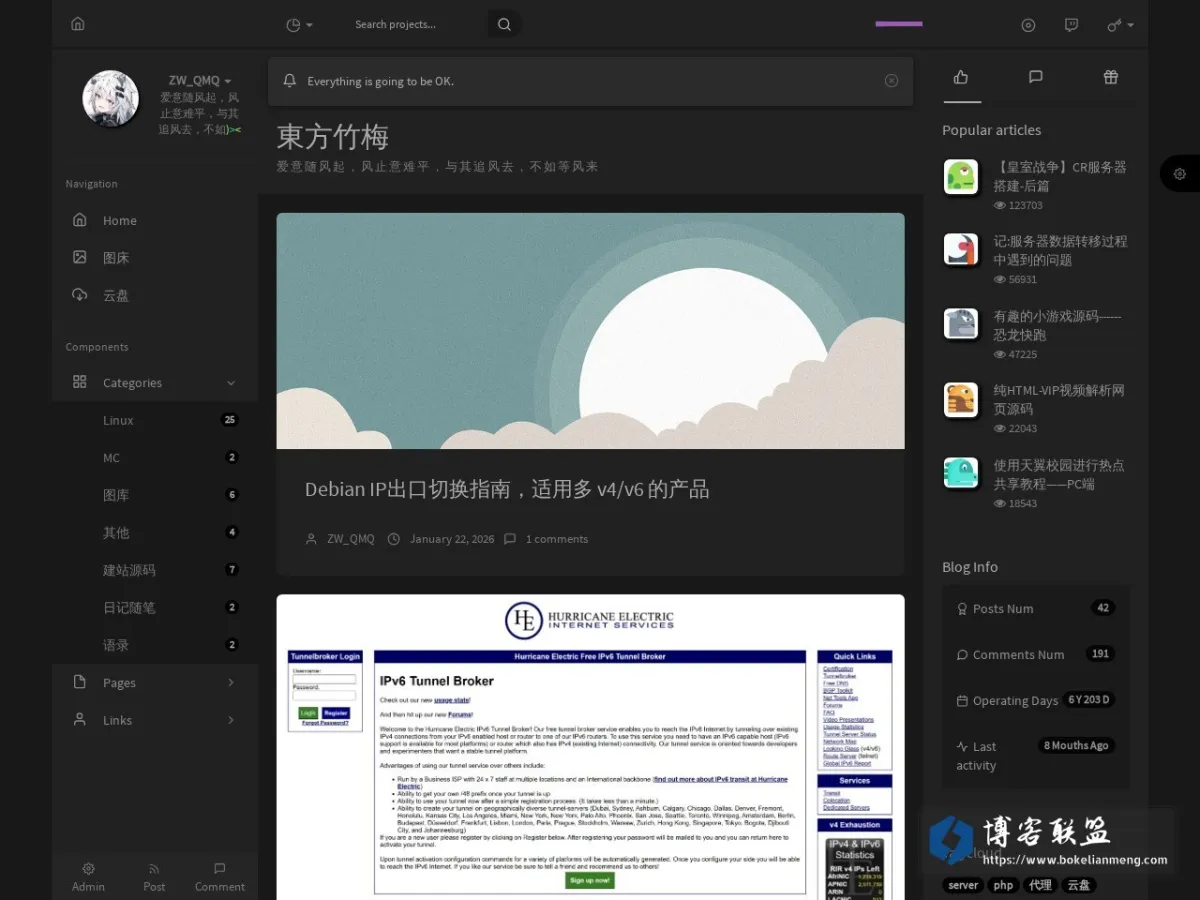Click the thumbnail of the 纯HTML-VIP article
This screenshot has height=900, width=1200.
[x=961, y=400]
